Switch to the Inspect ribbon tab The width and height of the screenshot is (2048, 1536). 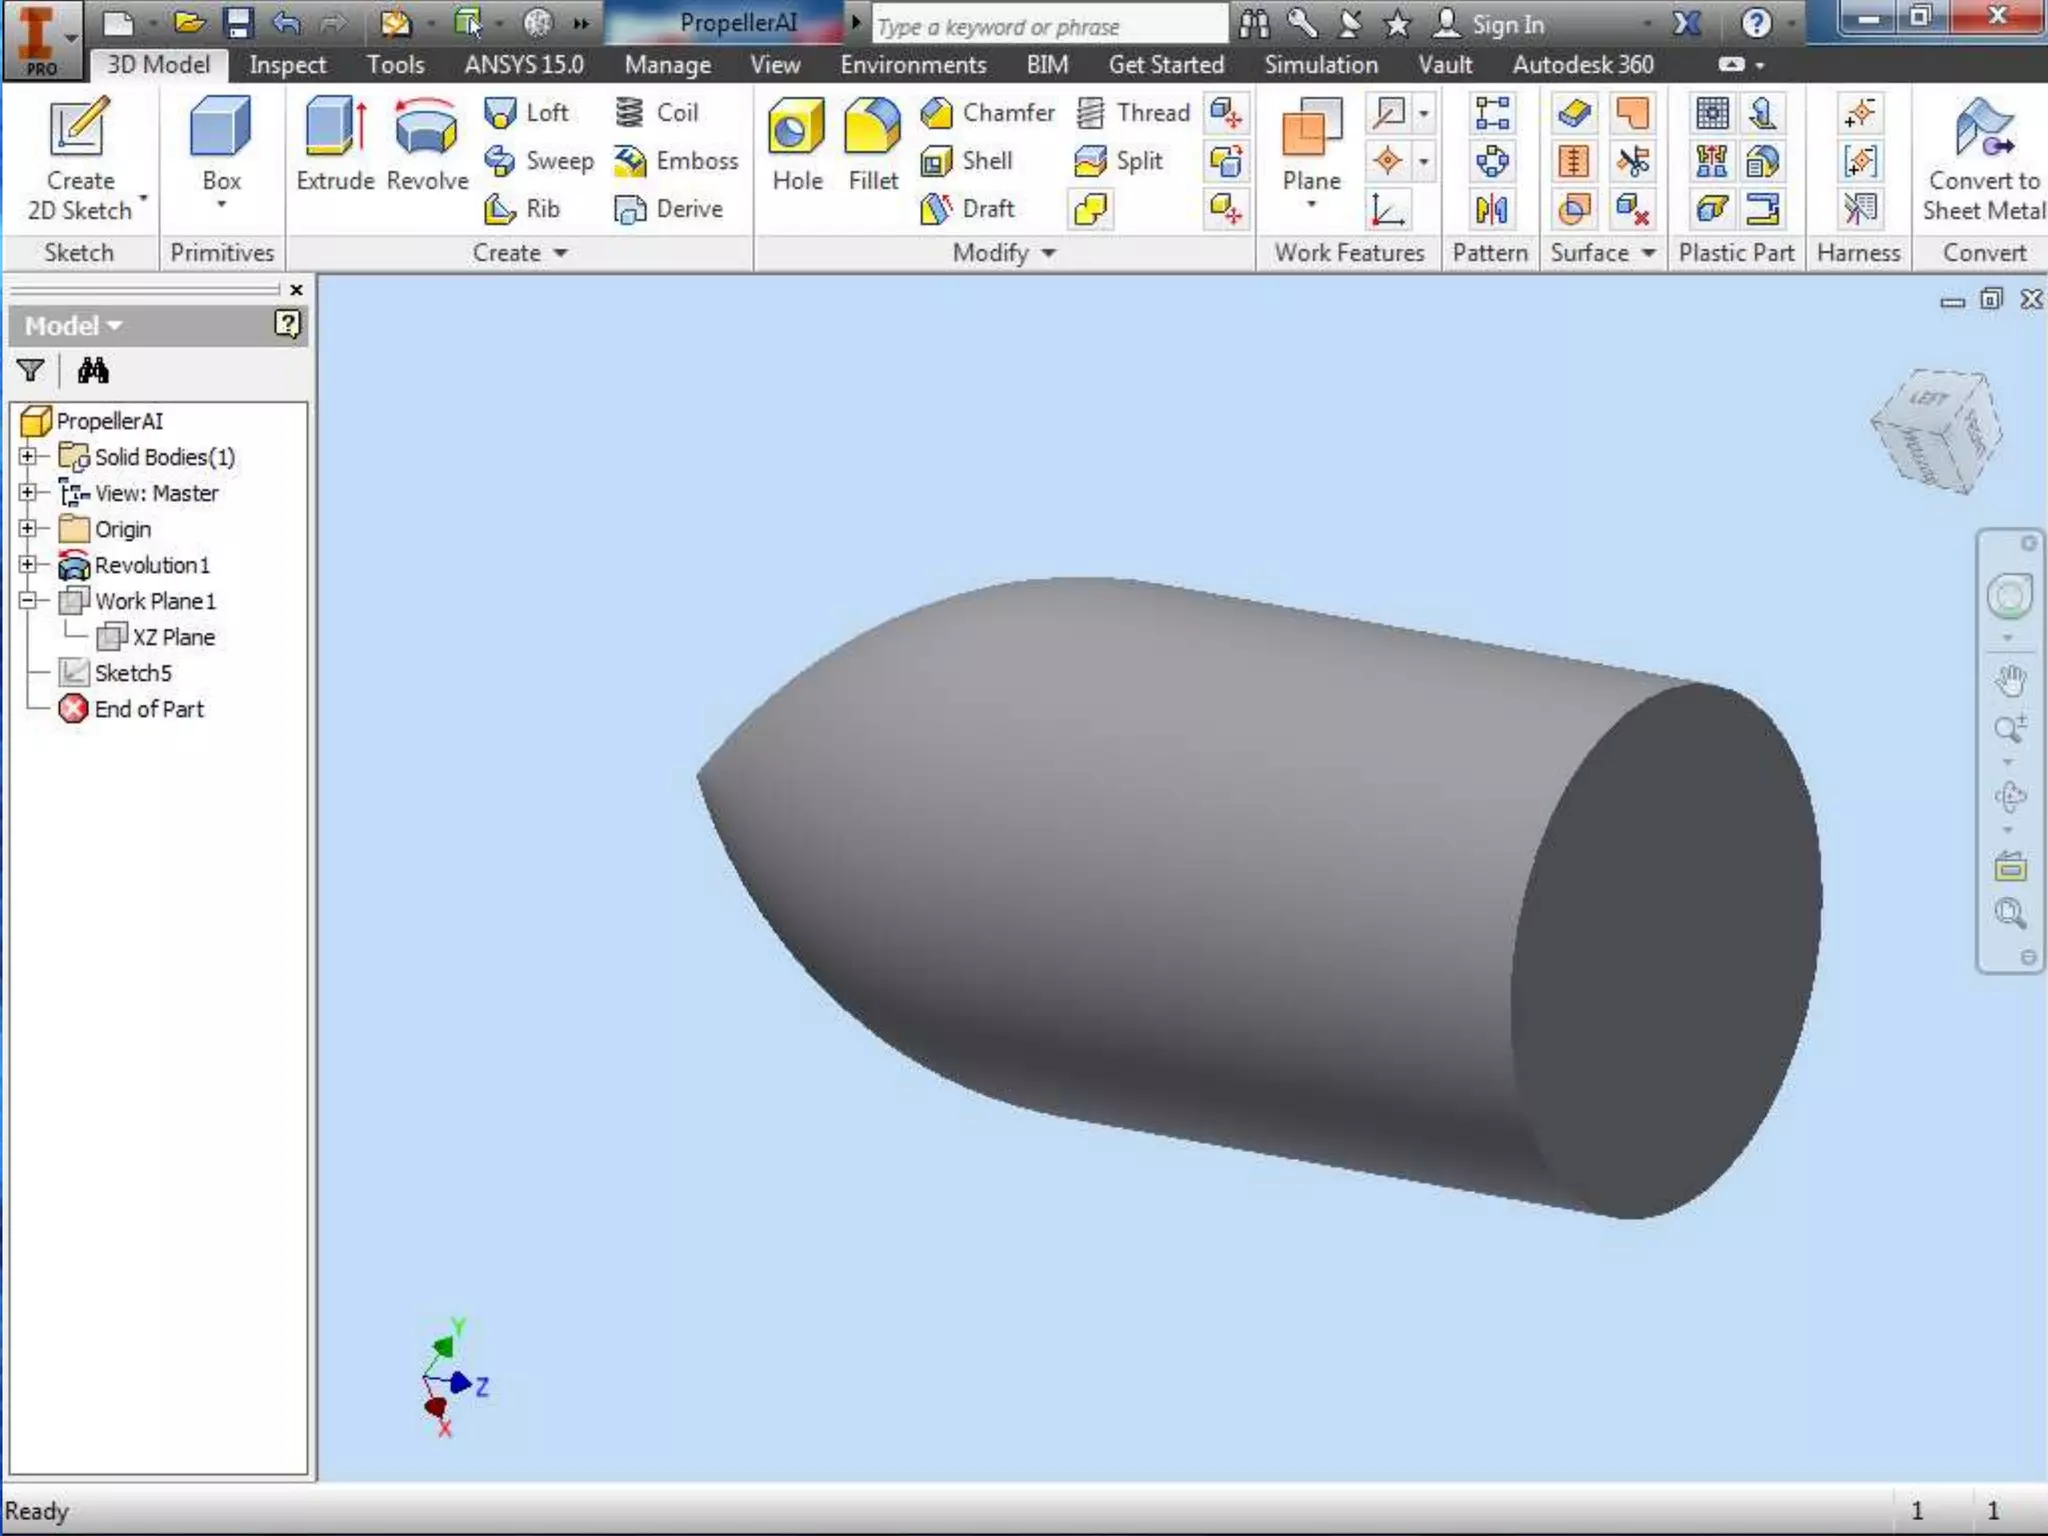[287, 65]
